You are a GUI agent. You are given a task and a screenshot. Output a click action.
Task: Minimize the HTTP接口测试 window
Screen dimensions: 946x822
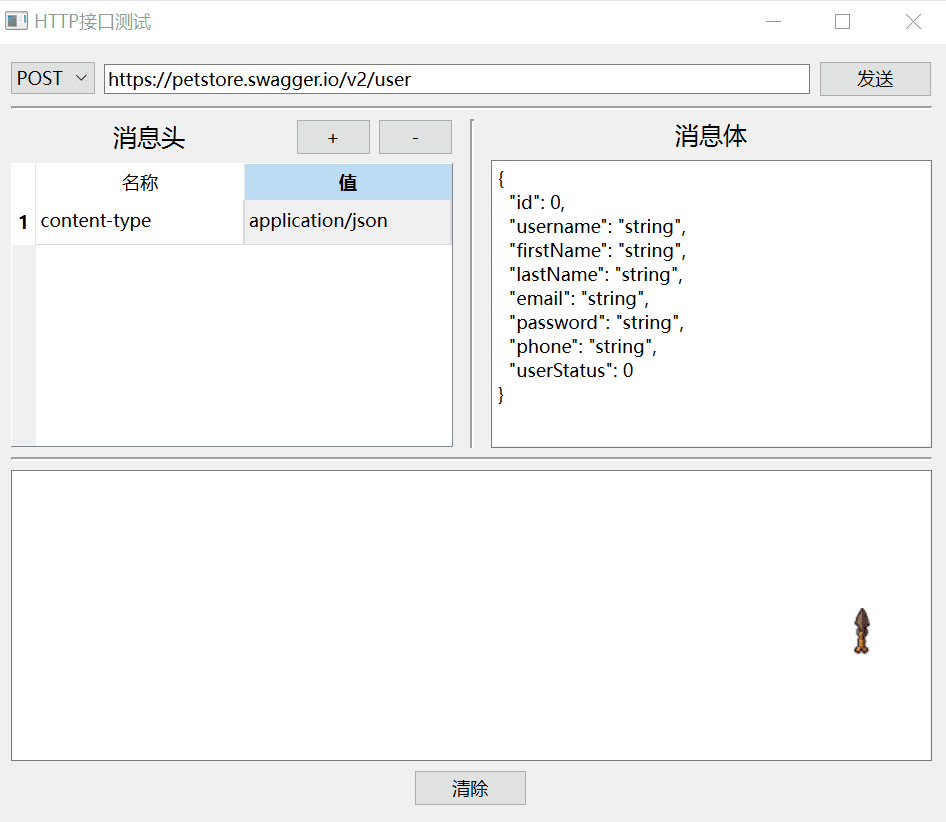[773, 21]
